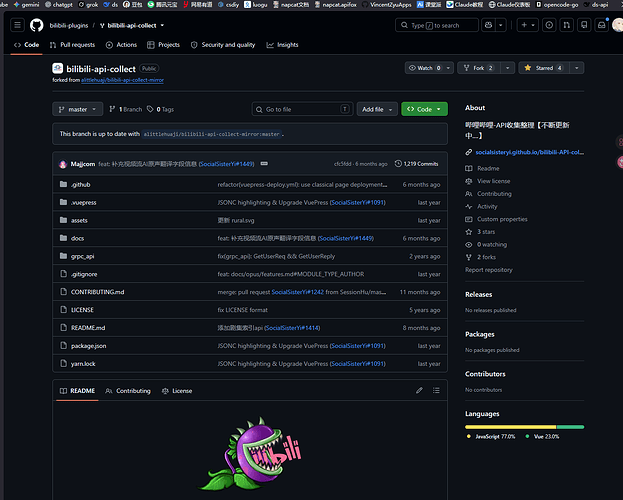Open the Add file dropdown
This screenshot has width=623, height=500.
coord(377,109)
